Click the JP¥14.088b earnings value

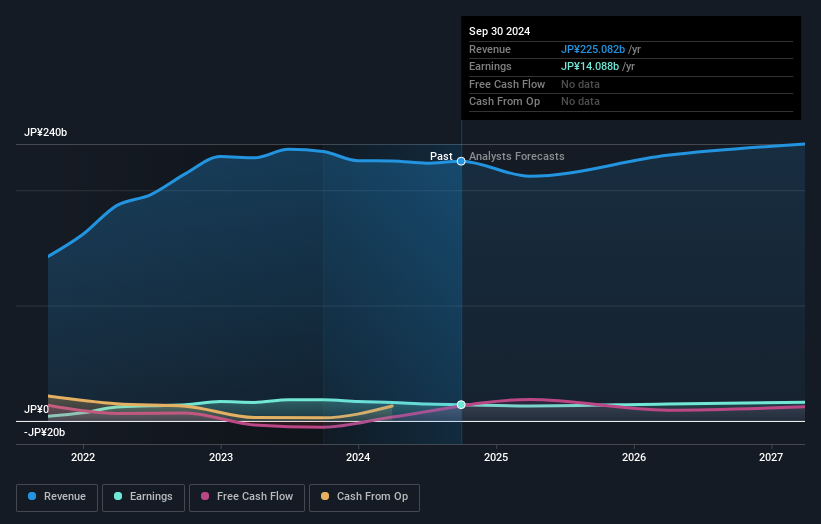point(590,66)
